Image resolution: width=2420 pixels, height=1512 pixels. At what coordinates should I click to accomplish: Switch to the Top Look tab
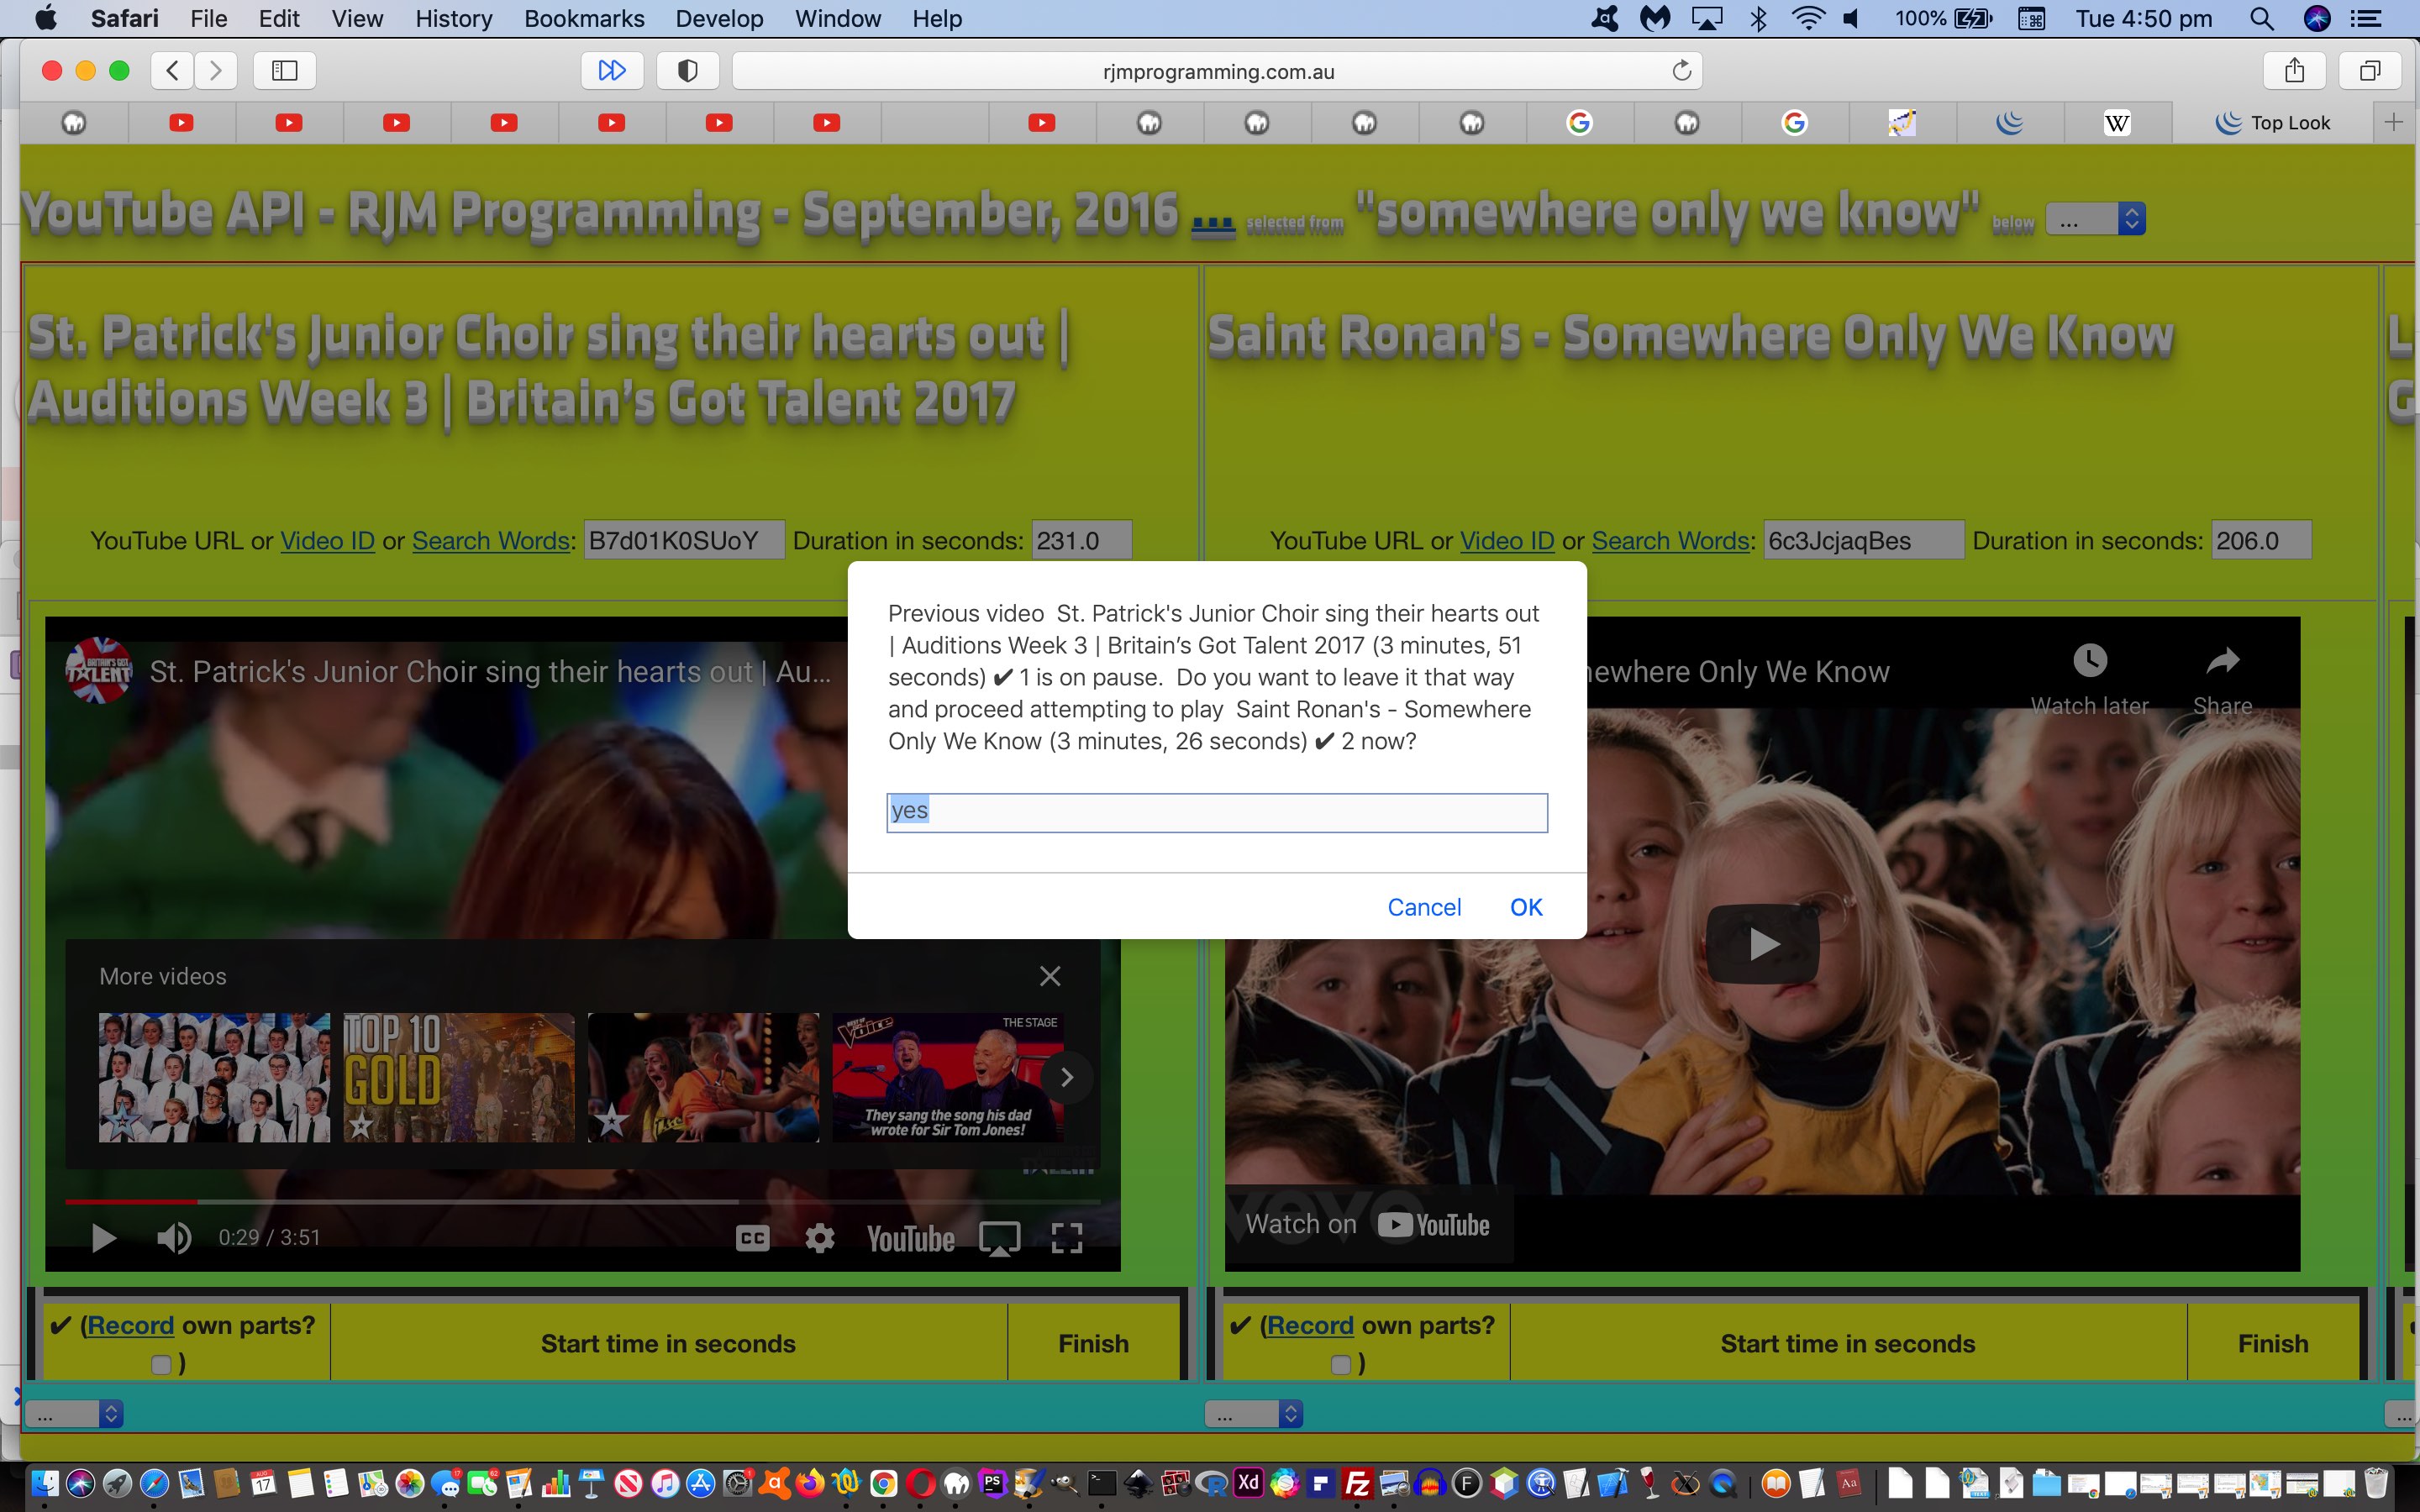[x=2272, y=123]
